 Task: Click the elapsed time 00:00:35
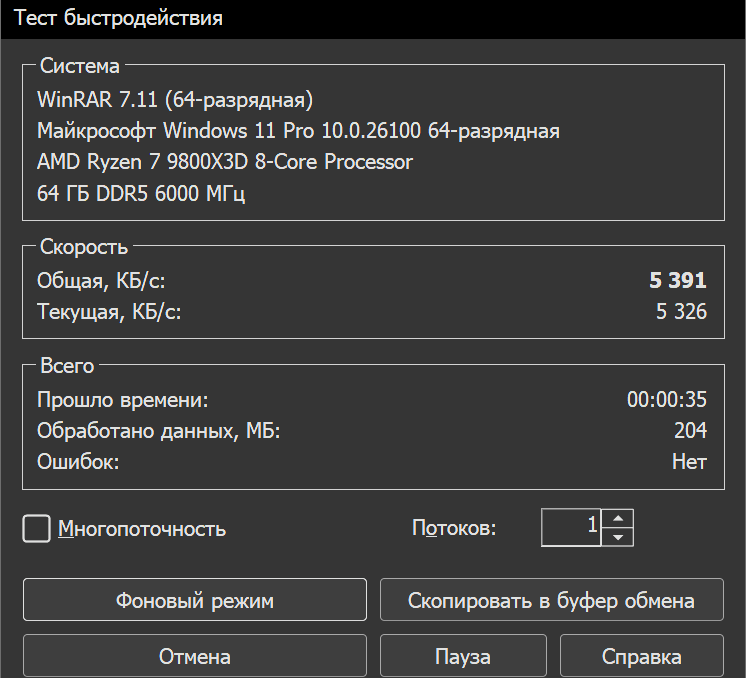coord(667,399)
